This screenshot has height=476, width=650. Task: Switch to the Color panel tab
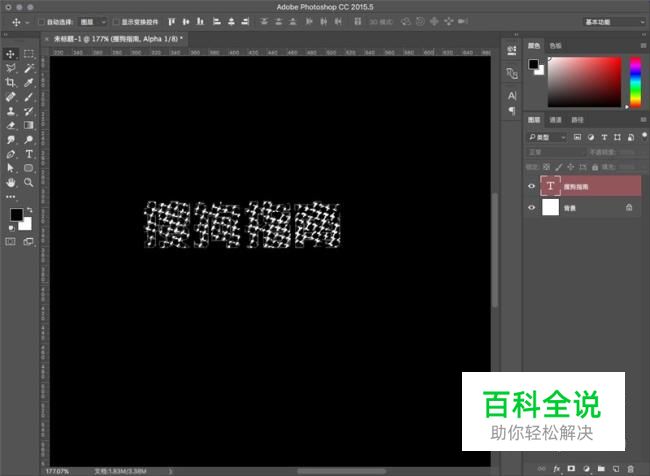click(x=534, y=46)
